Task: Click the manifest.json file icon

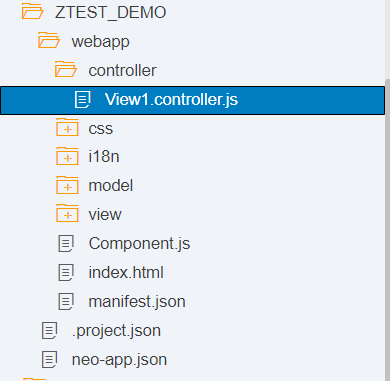Action: [x=66, y=301]
